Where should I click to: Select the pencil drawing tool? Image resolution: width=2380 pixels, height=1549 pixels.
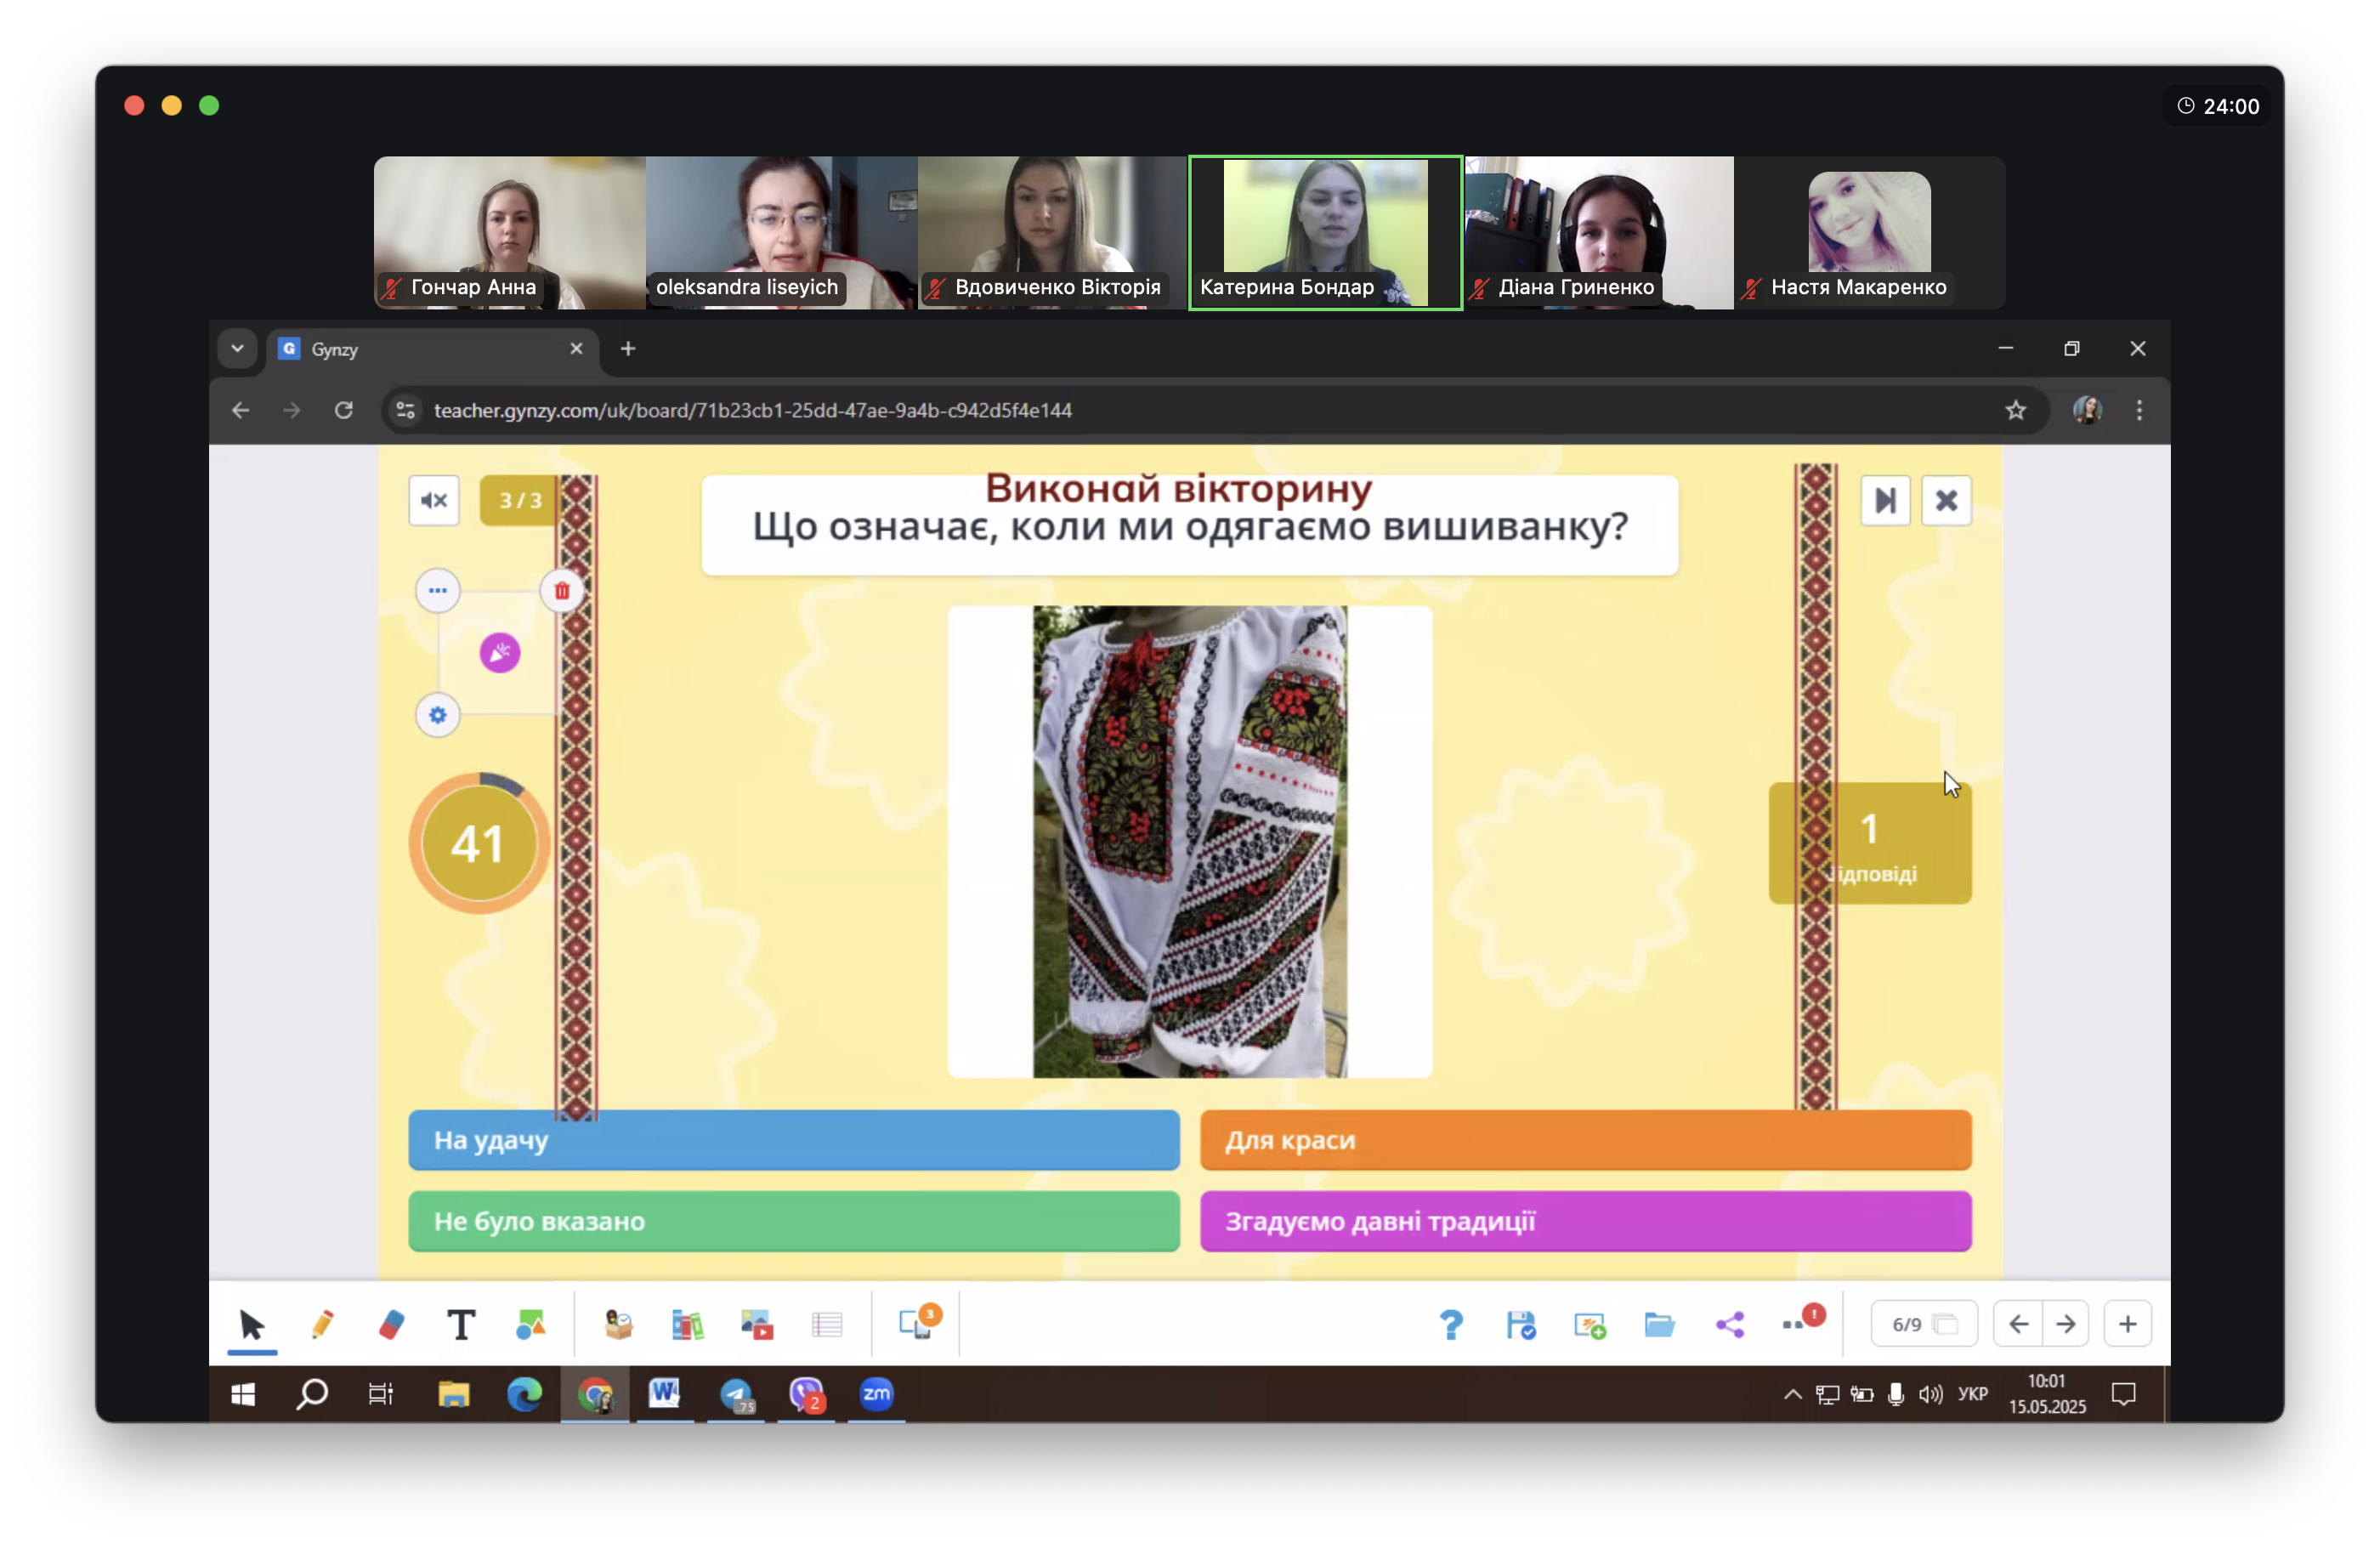(322, 1324)
